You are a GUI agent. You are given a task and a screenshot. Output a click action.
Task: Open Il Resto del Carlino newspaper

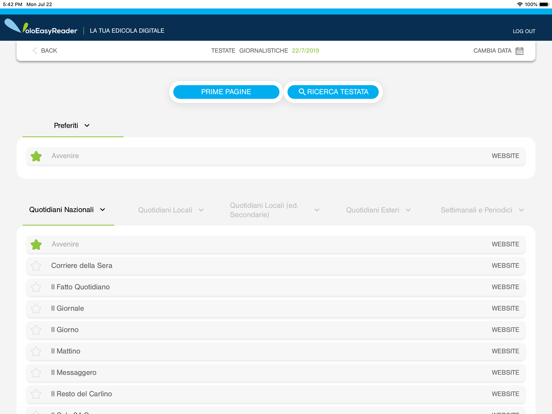click(81, 394)
